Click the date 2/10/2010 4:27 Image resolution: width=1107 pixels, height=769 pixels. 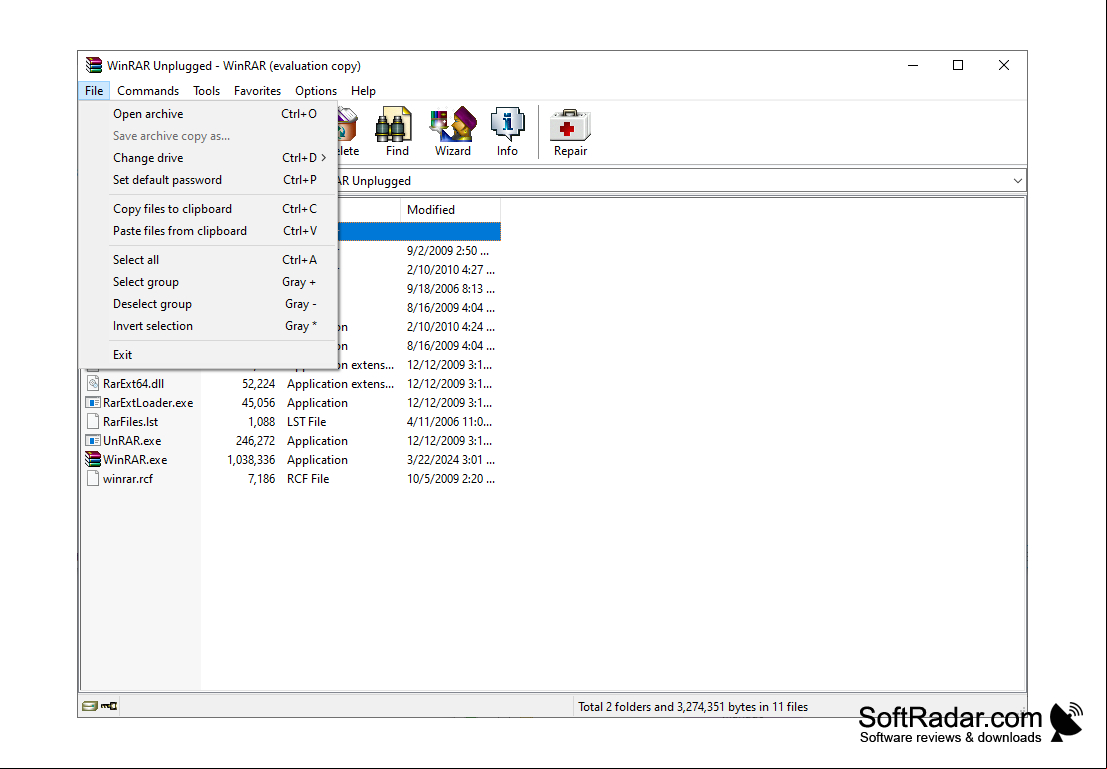(451, 270)
